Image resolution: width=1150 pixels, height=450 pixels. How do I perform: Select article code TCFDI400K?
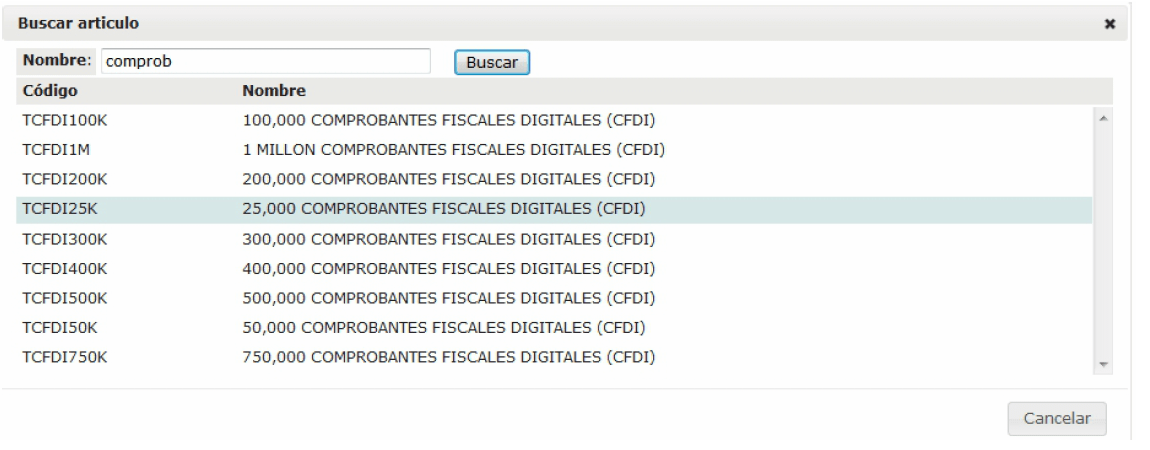coord(64,268)
